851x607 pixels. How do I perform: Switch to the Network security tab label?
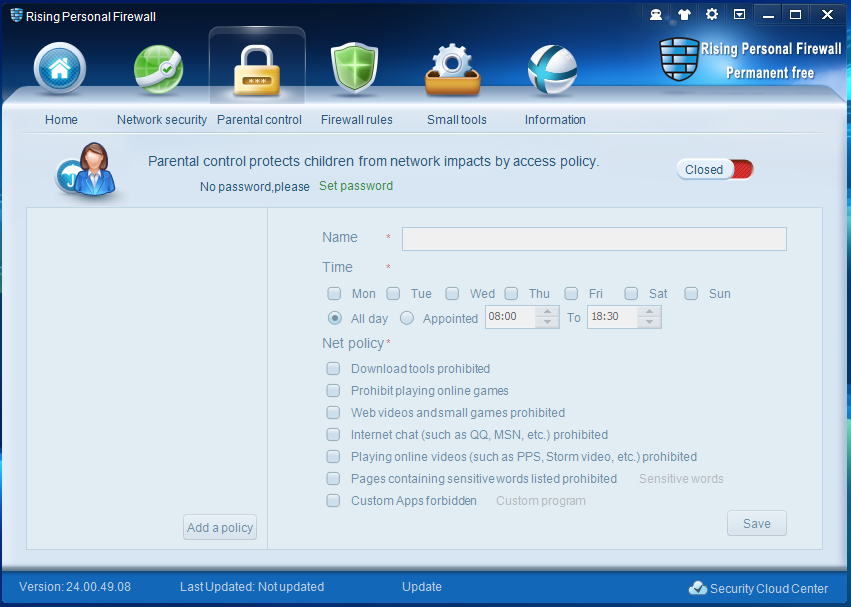point(162,119)
